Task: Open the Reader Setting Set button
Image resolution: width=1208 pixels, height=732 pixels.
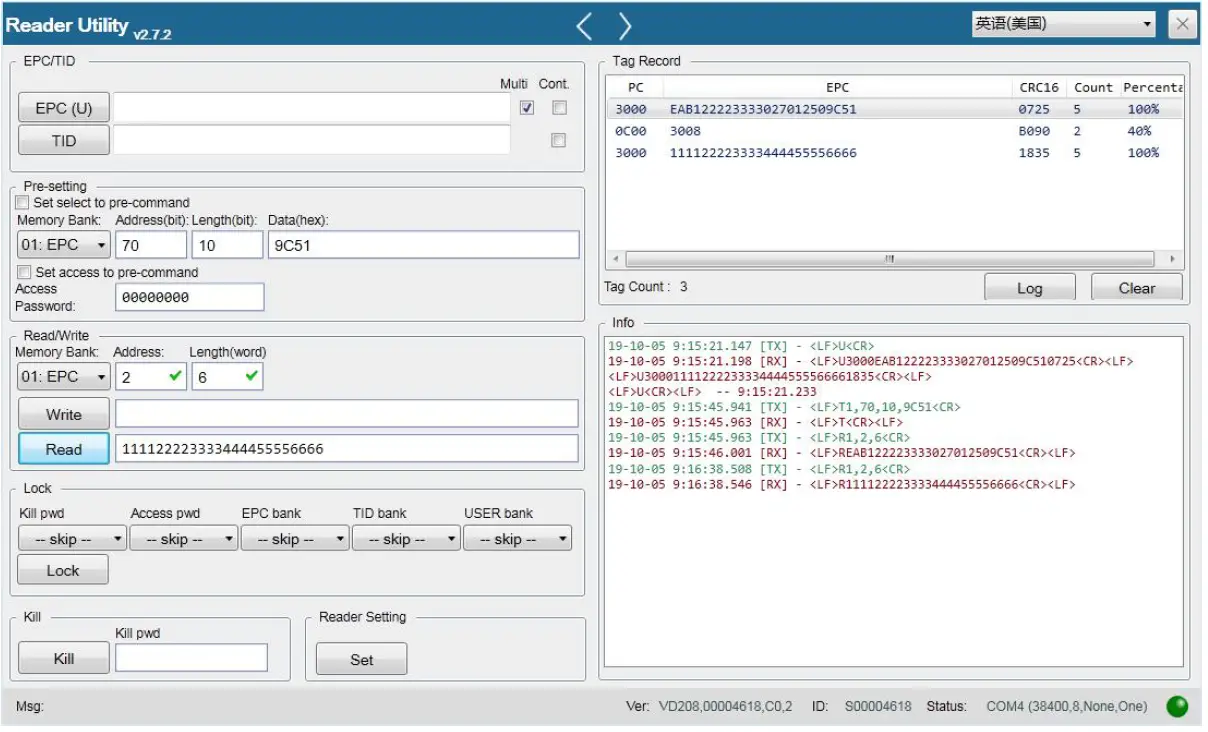Action: 361,660
